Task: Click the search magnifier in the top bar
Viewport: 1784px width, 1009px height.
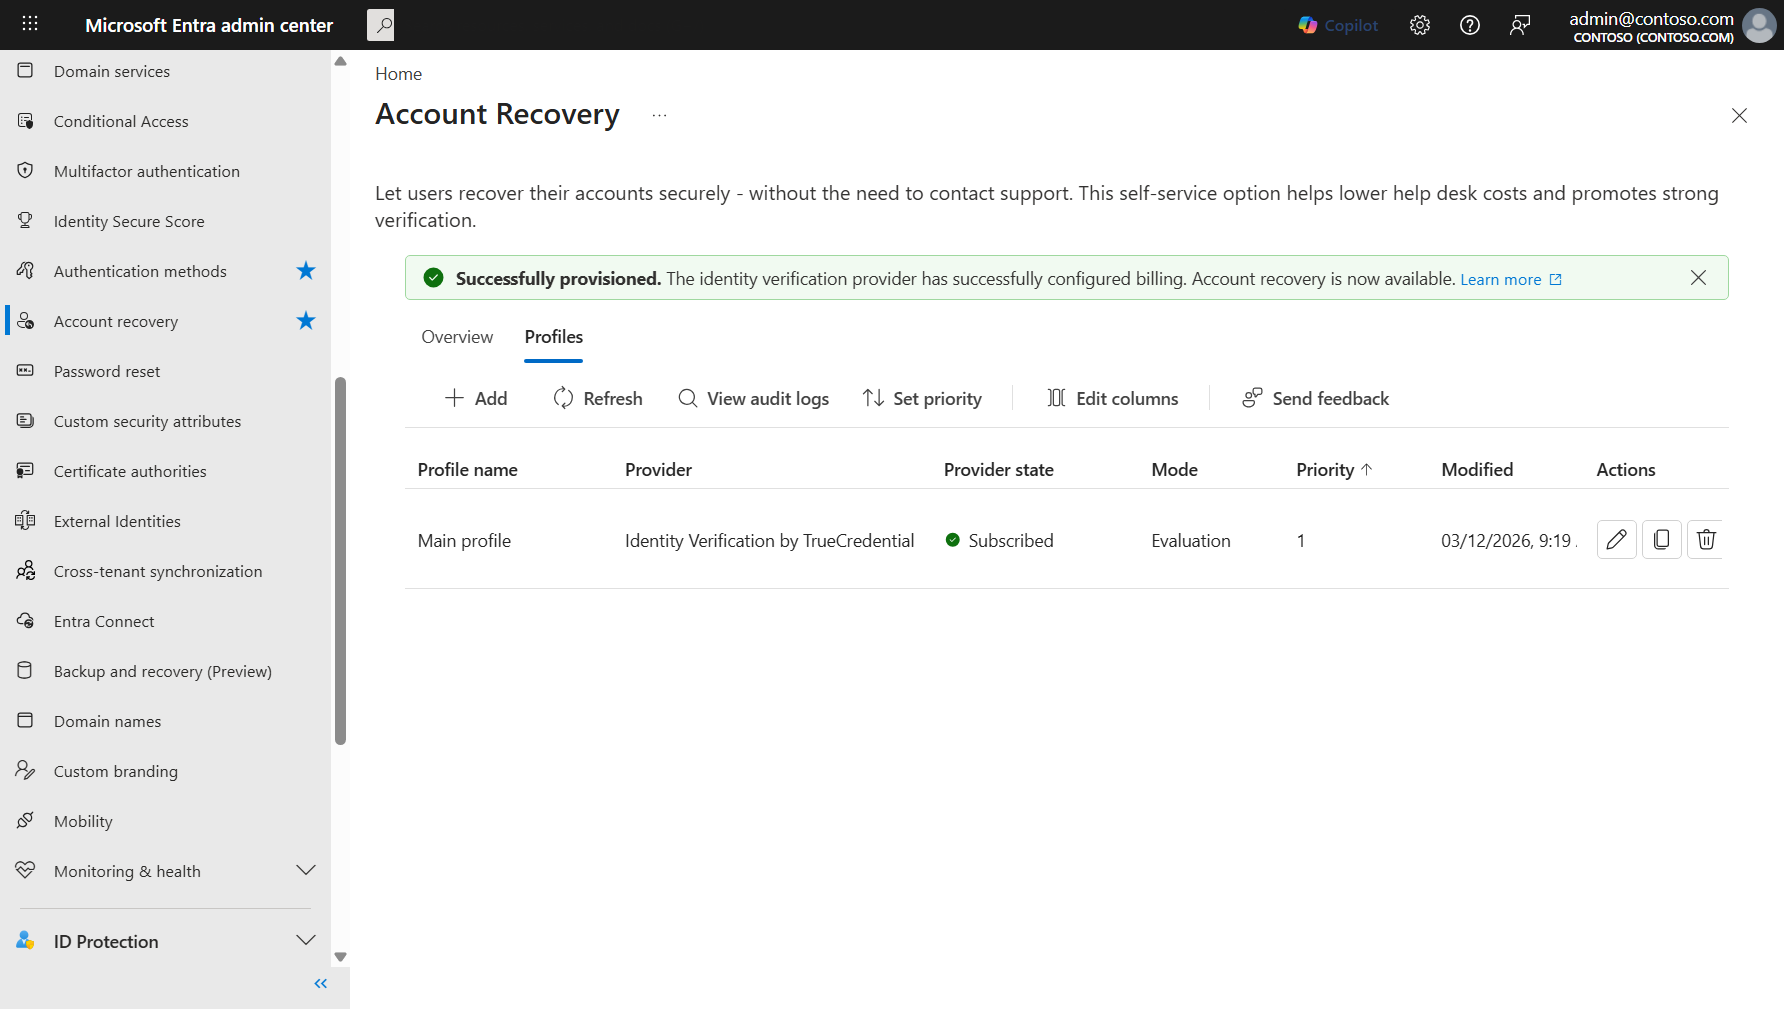Action: click(x=381, y=25)
